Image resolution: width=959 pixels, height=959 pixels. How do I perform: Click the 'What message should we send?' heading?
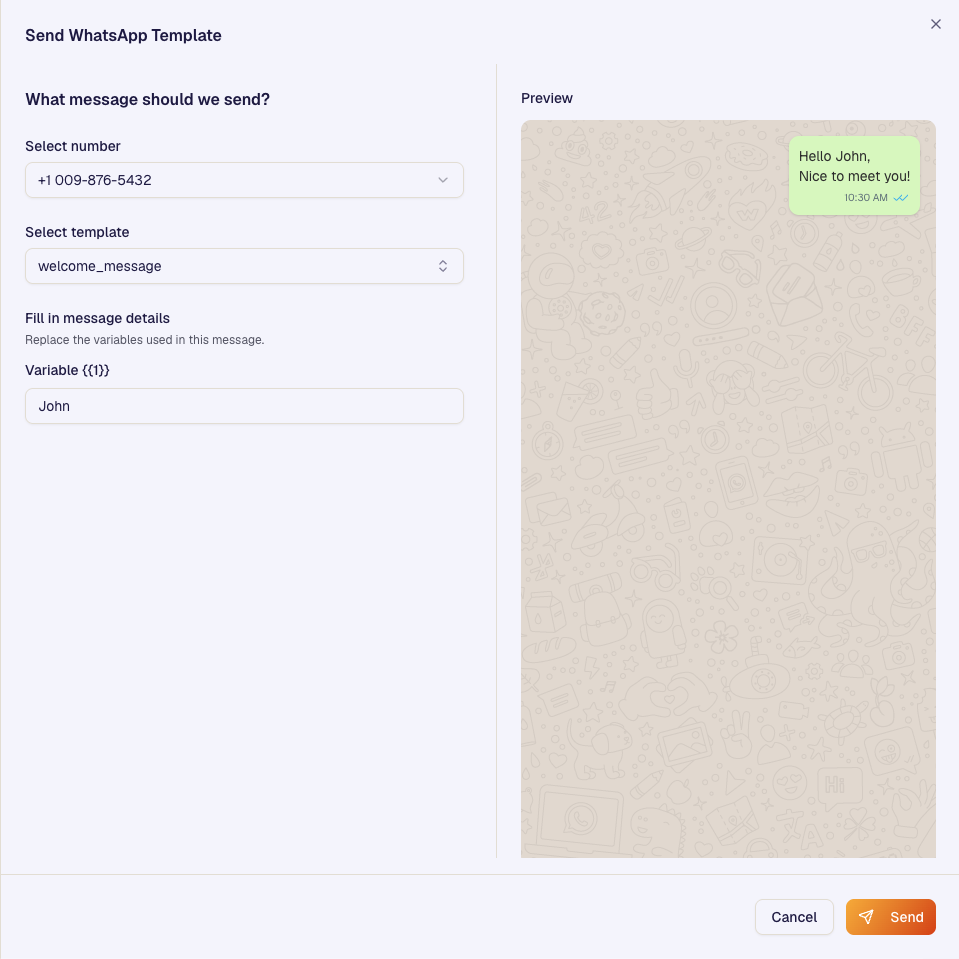point(147,99)
